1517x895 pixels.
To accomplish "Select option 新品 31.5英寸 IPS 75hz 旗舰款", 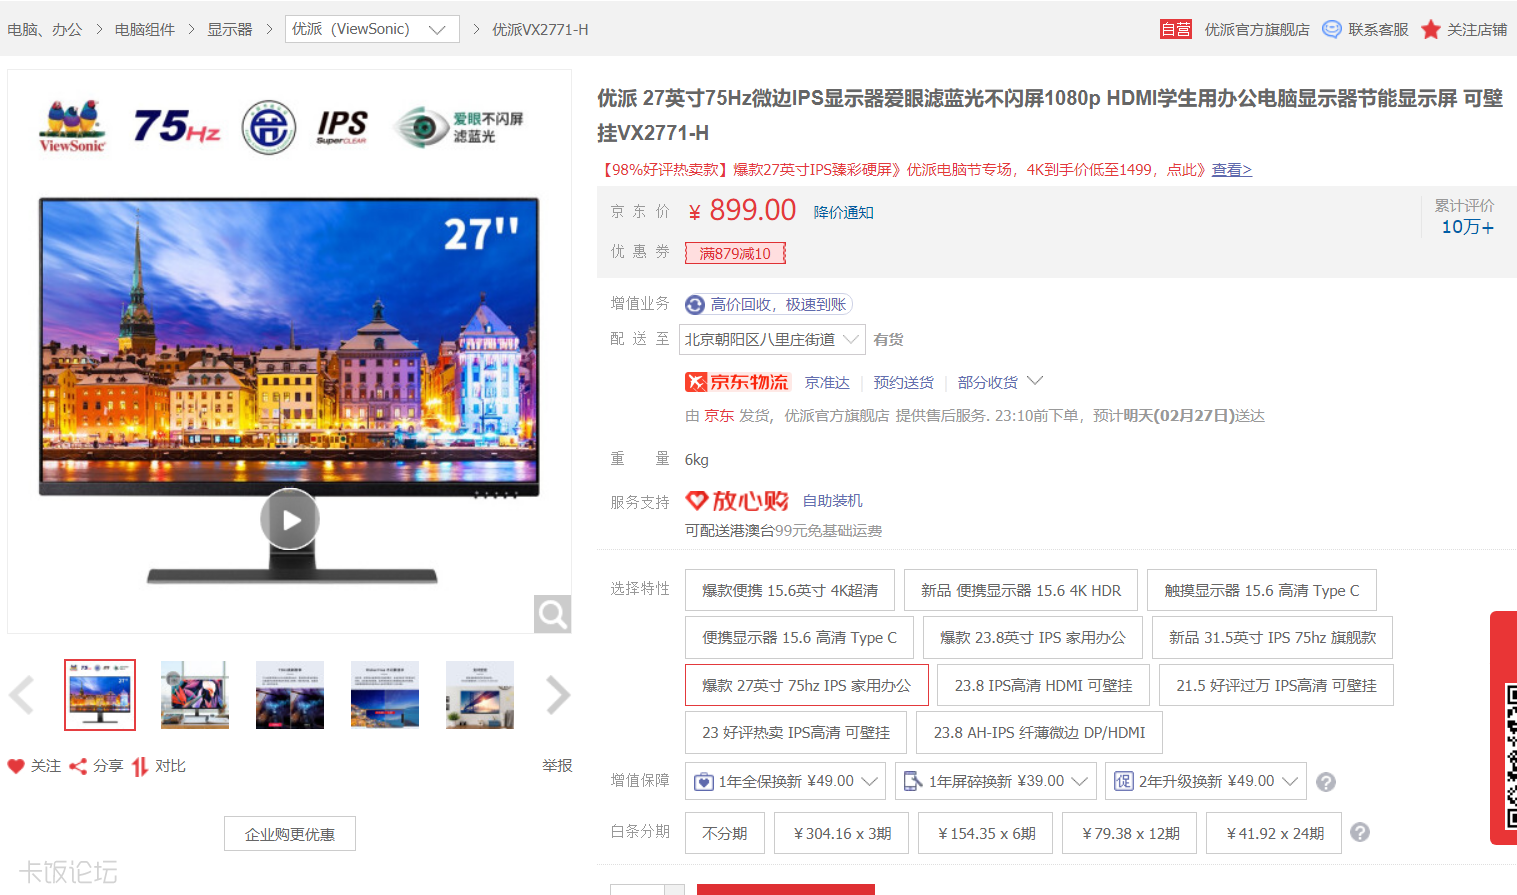I will coord(1272,637).
